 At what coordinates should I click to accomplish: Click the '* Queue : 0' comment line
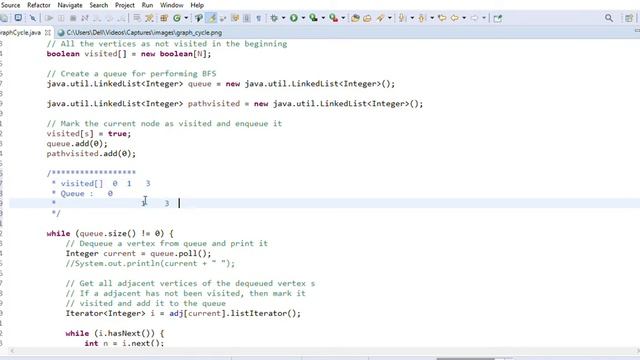click(x=82, y=193)
